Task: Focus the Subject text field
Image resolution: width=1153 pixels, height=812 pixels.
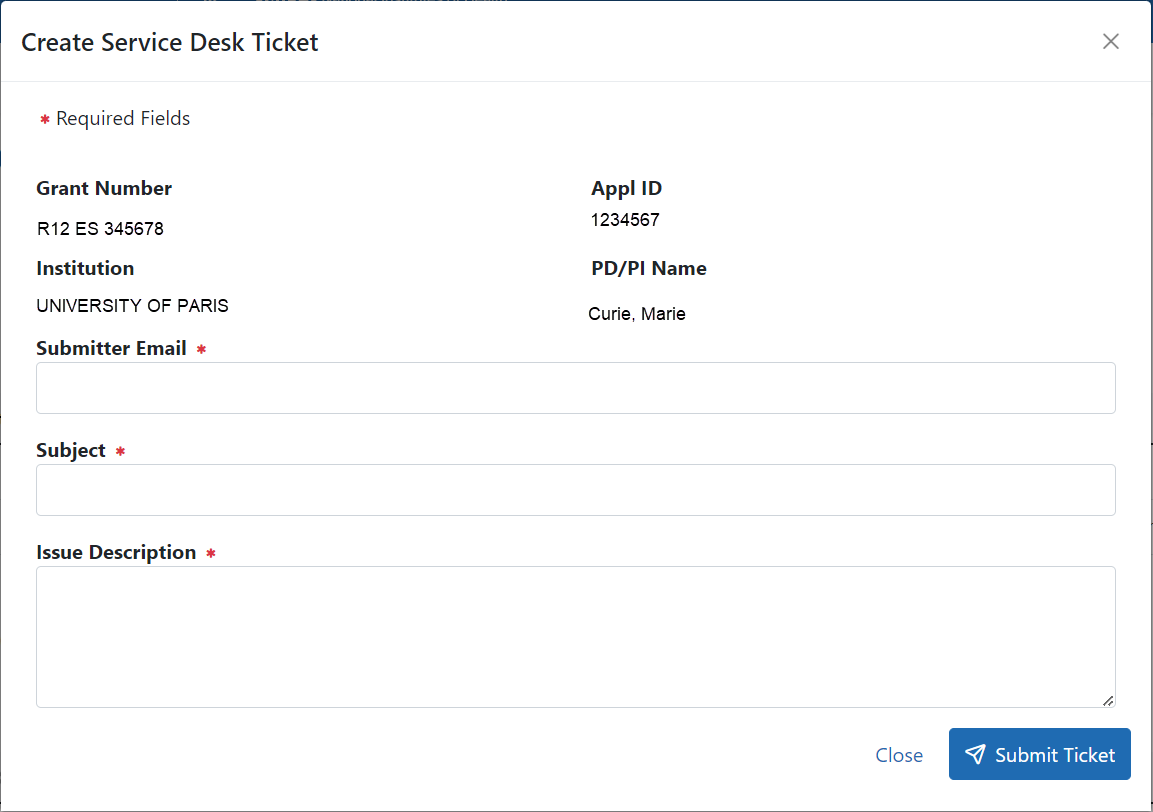Action: click(576, 490)
